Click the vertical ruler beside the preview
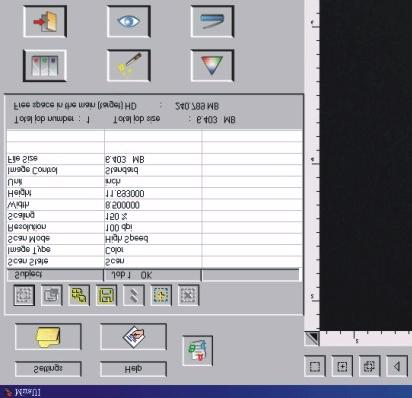 [312, 165]
